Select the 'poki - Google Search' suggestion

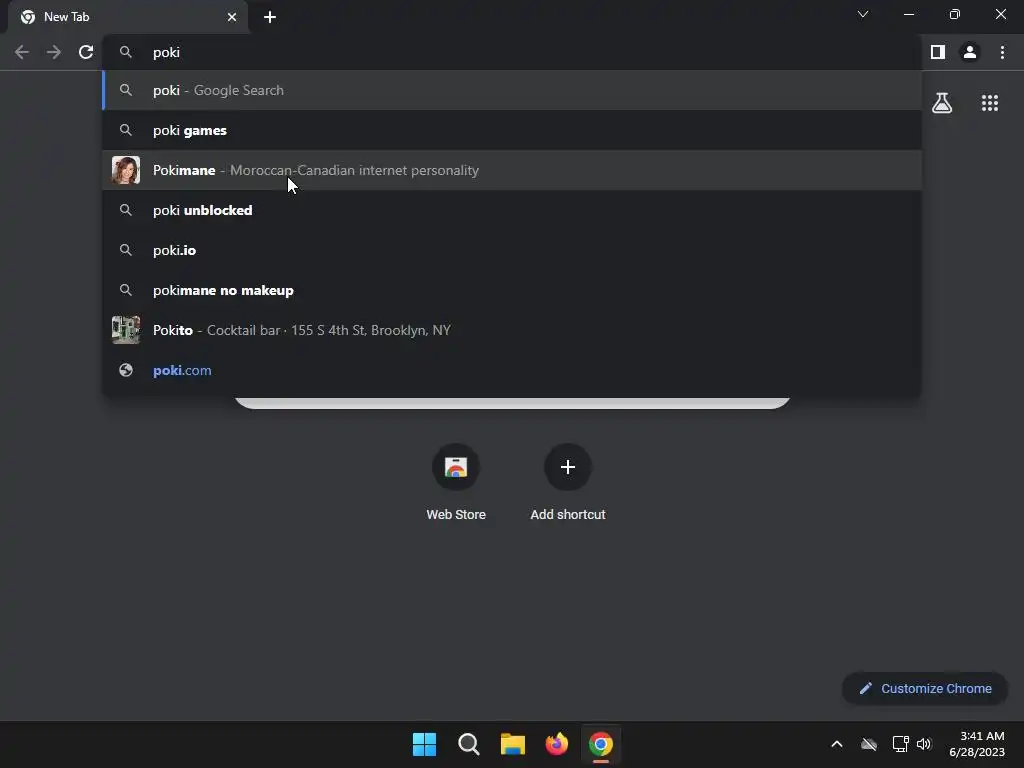512,90
